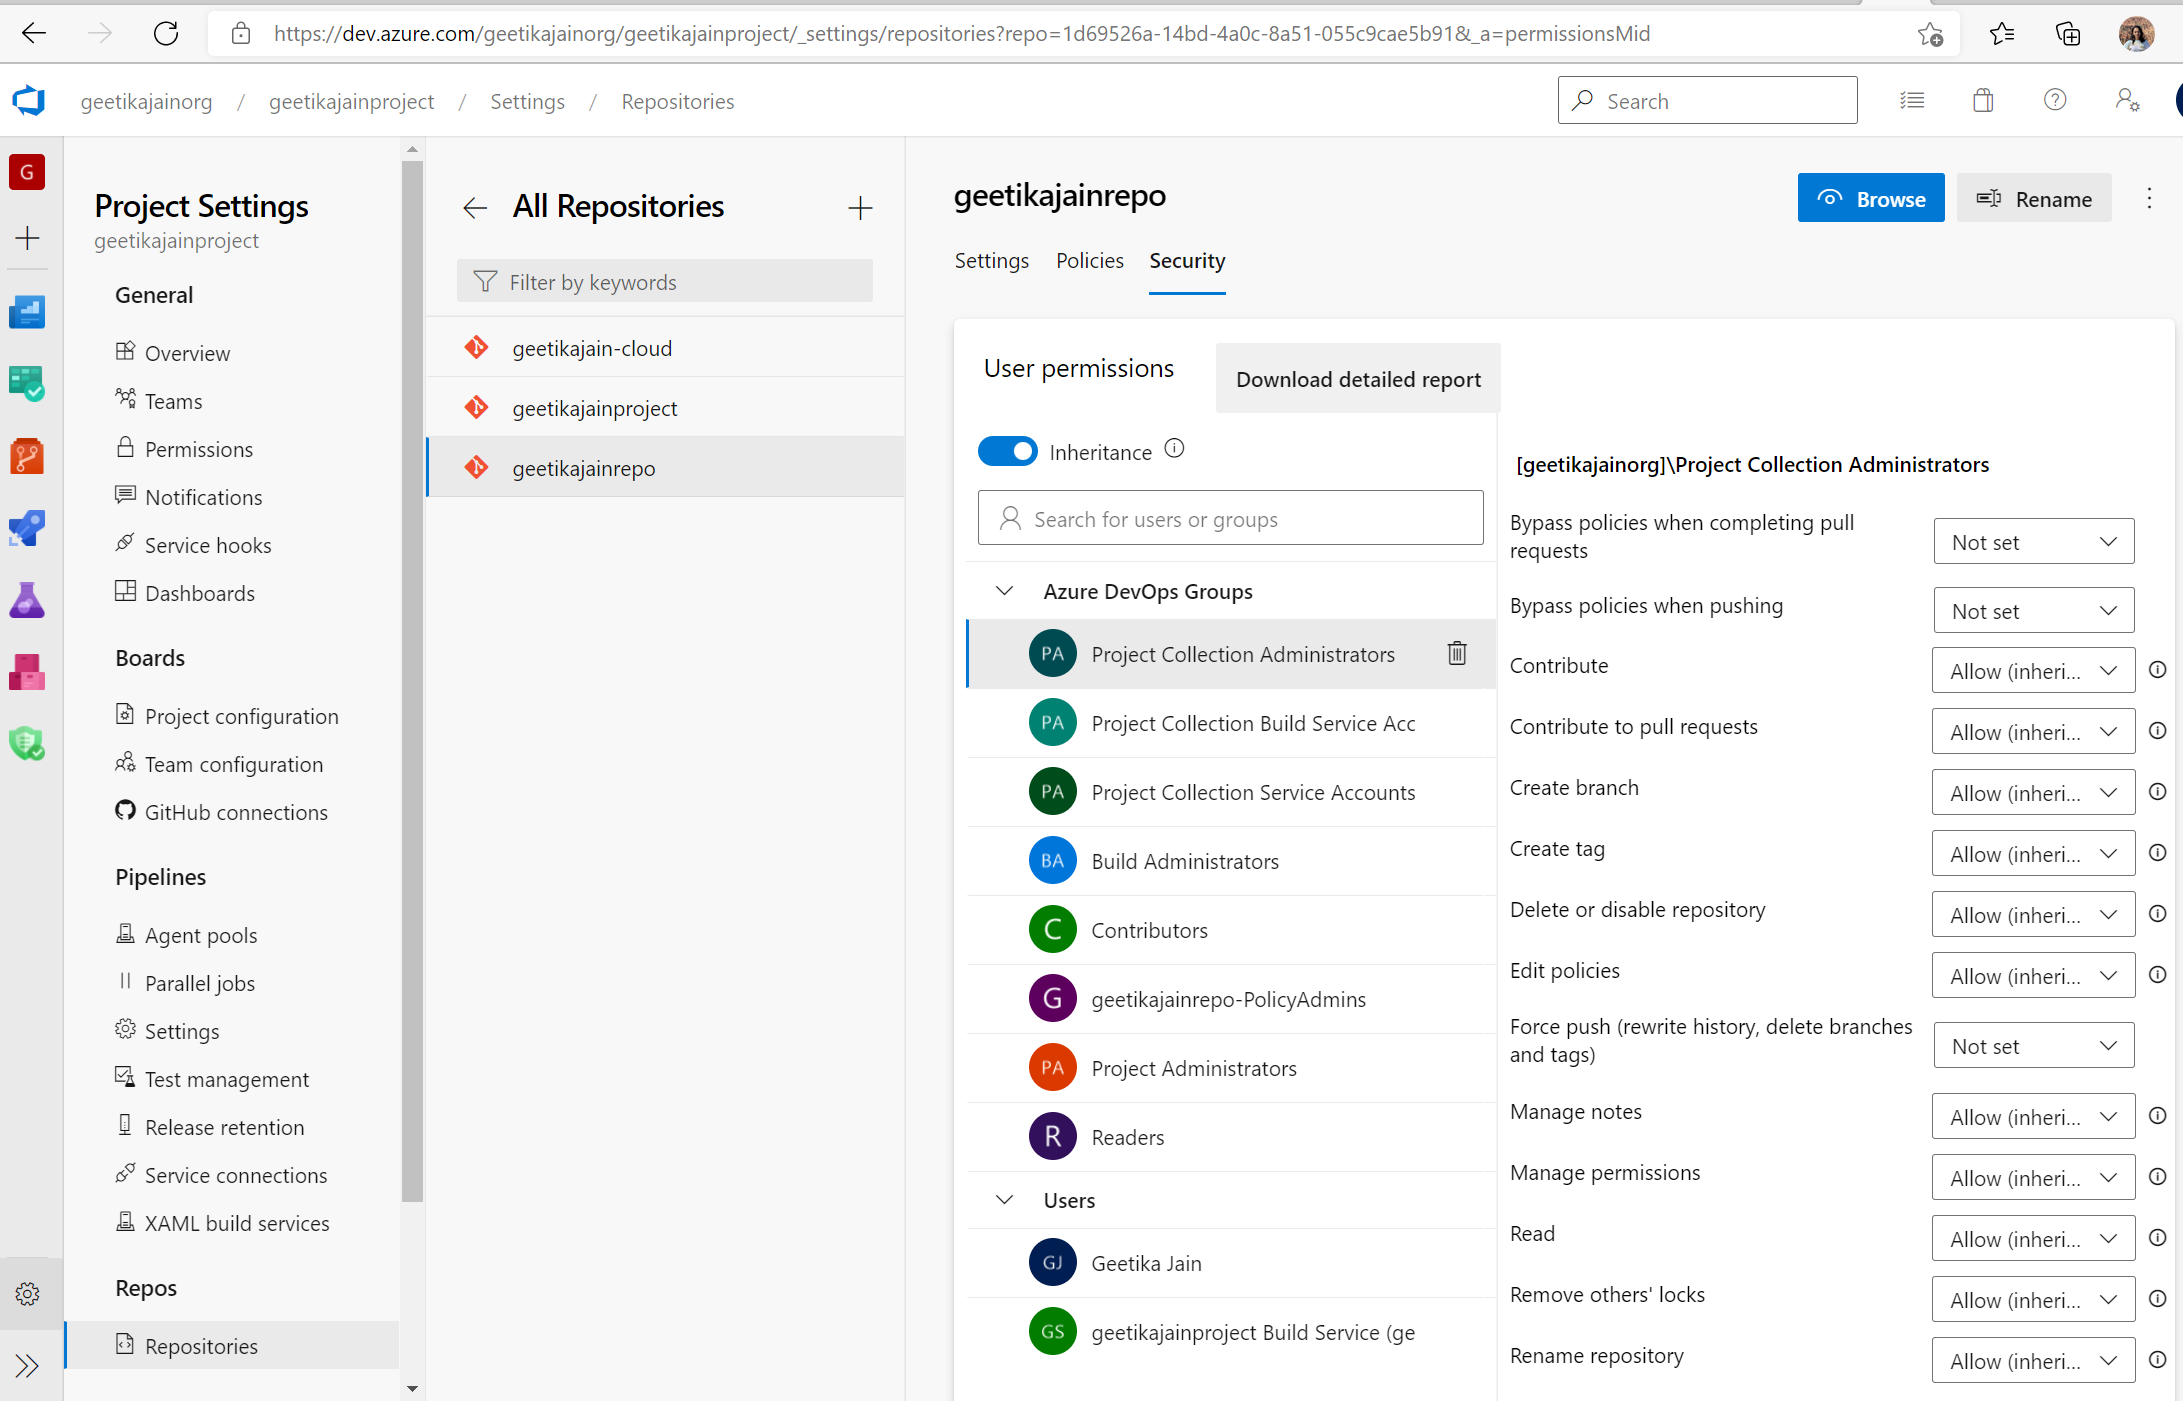Screen dimensions: 2183x1401
Task: Open Artifacts from the left sidebar
Action: point(27,671)
